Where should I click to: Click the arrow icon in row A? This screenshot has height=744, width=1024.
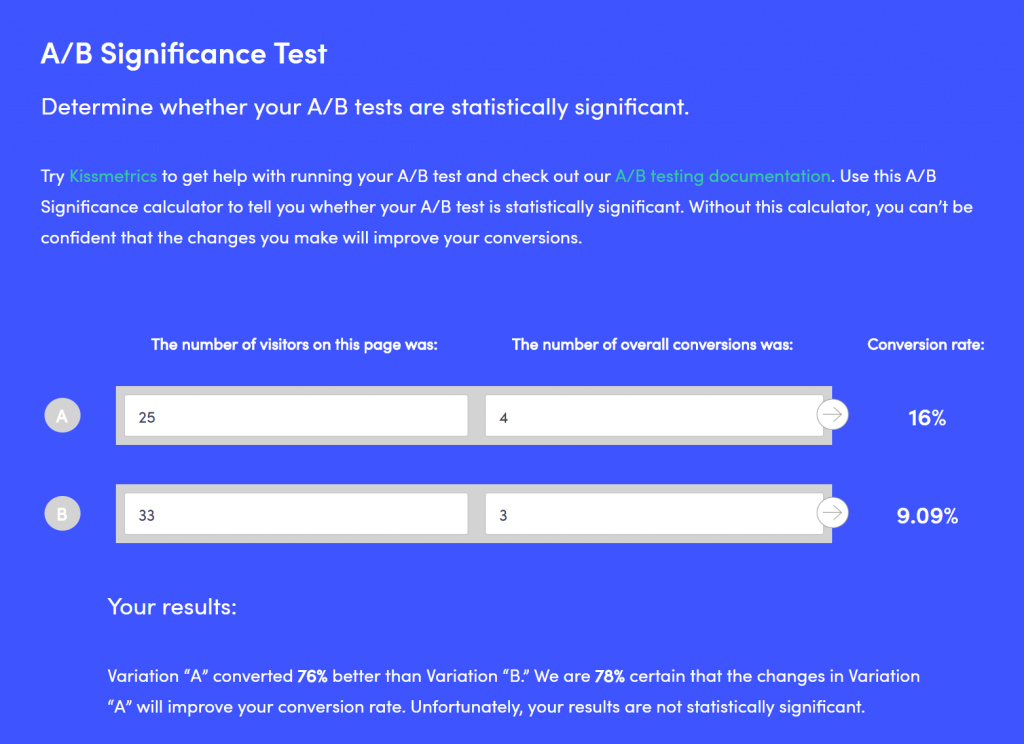832,415
